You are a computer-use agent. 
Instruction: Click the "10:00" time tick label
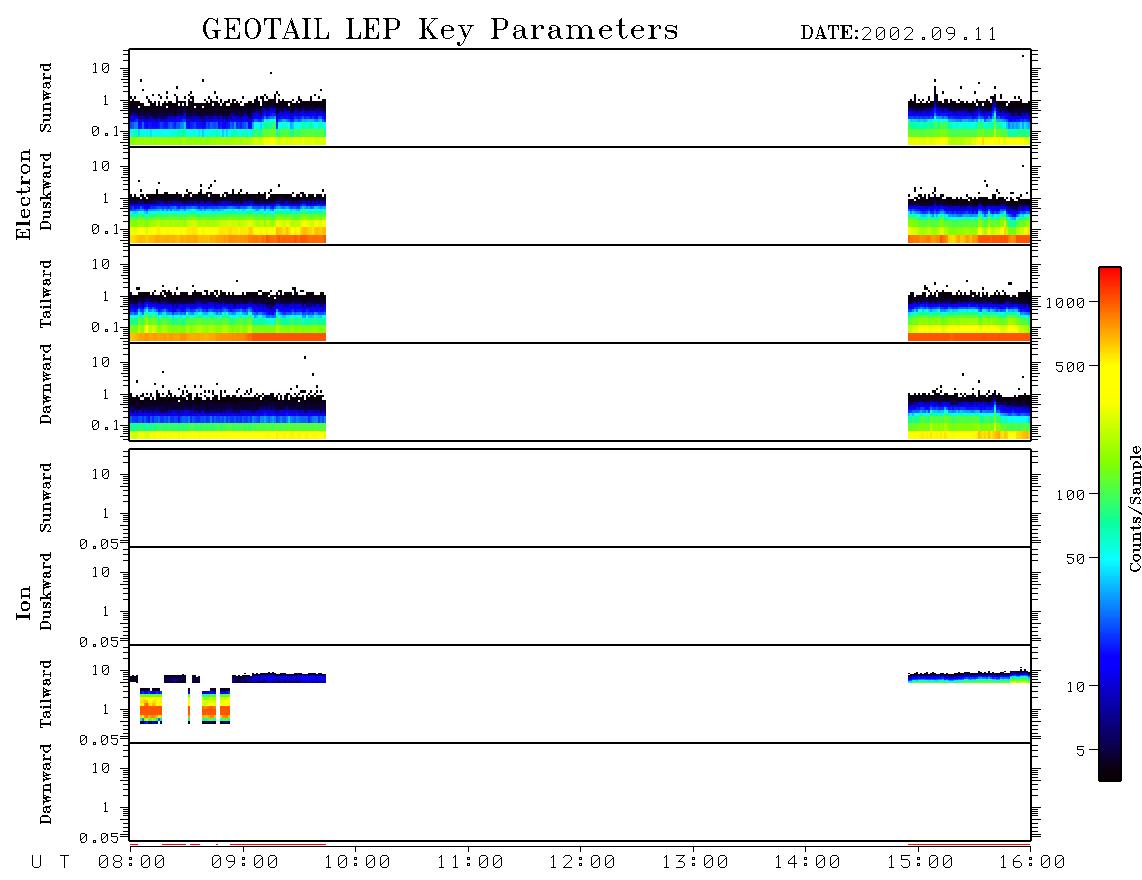(357, 863)
